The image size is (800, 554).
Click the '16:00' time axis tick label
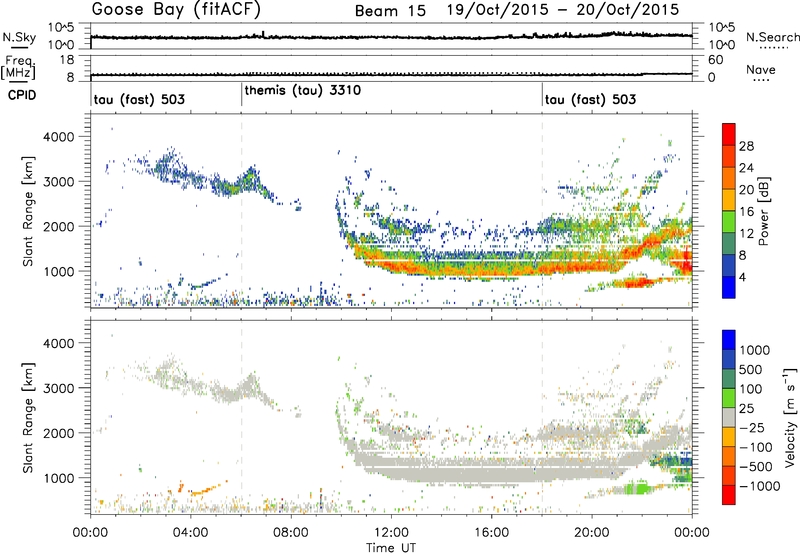(x=491, y=533)
